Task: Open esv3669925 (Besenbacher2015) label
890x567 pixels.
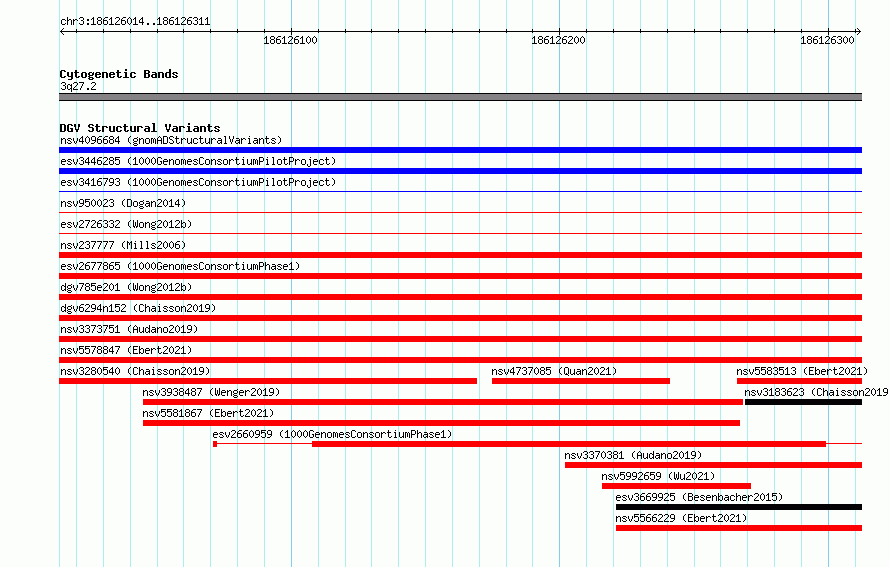Action: pyautogui.click(x=699, y=497)
